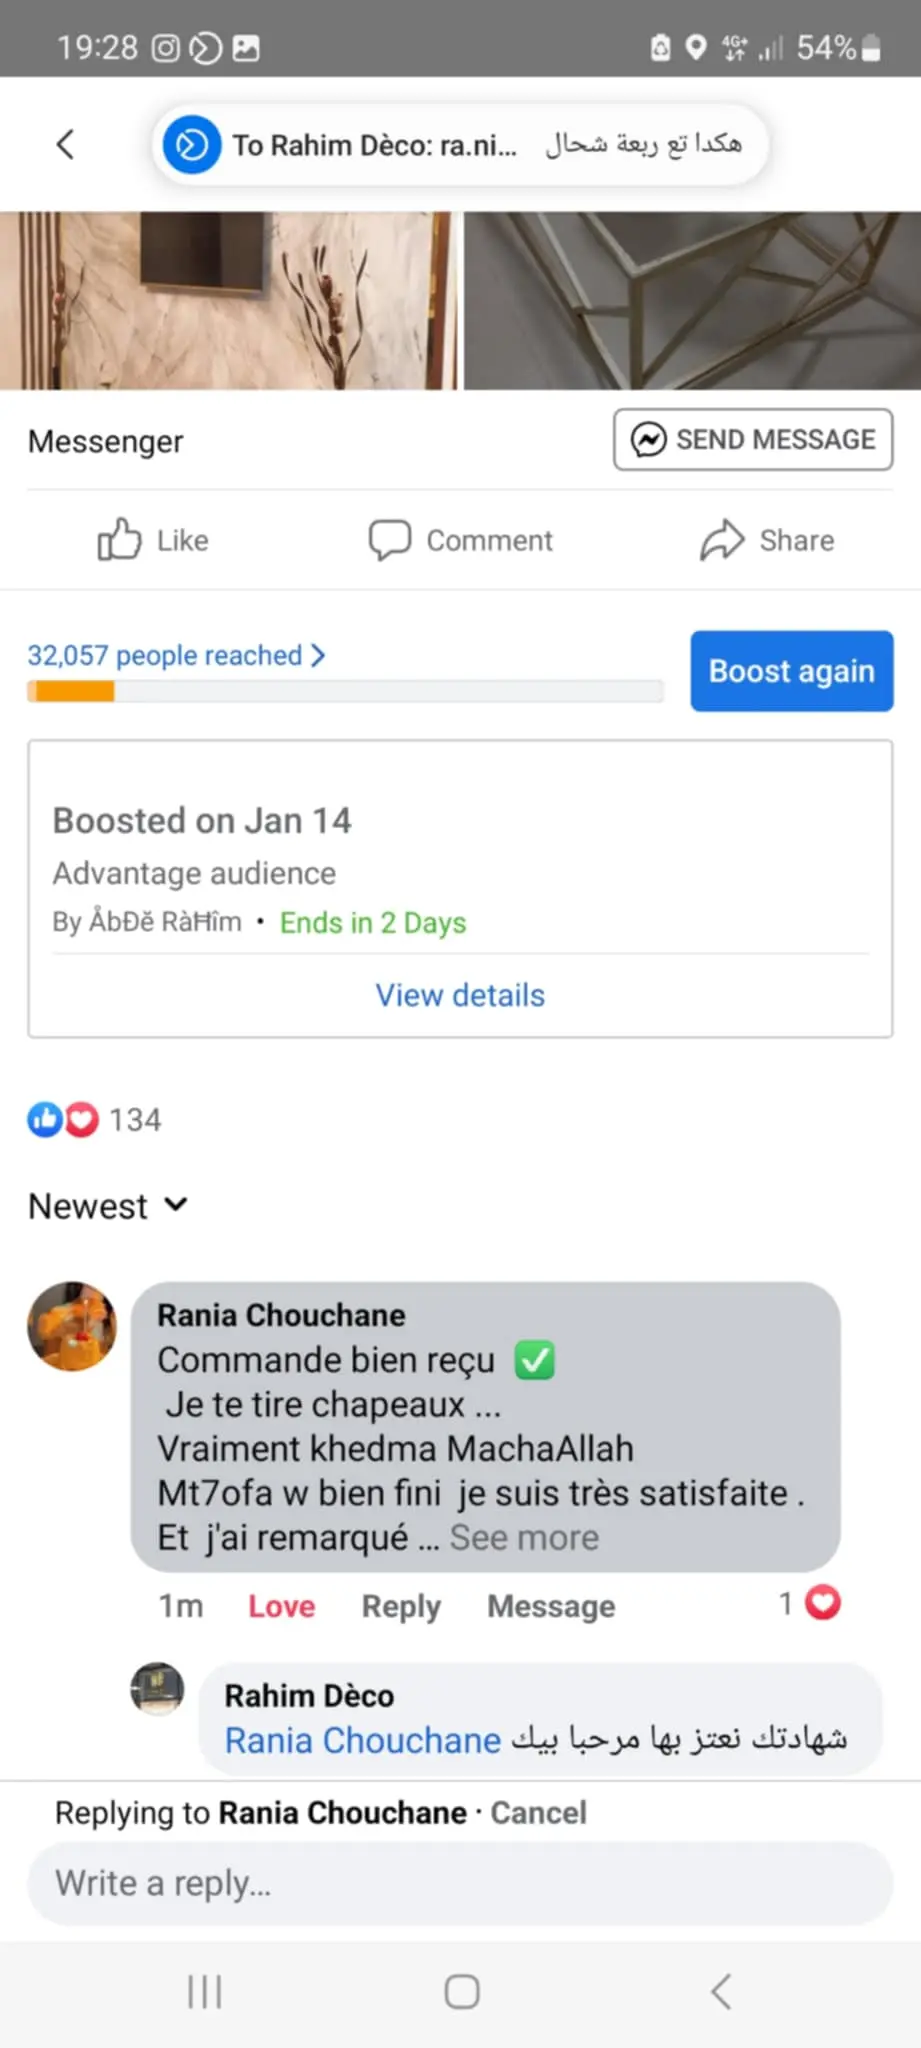This screenshot has height=2048, width=921.
Task: Expand the 32,057 people reached details
Action: click(x=176, y=656)
